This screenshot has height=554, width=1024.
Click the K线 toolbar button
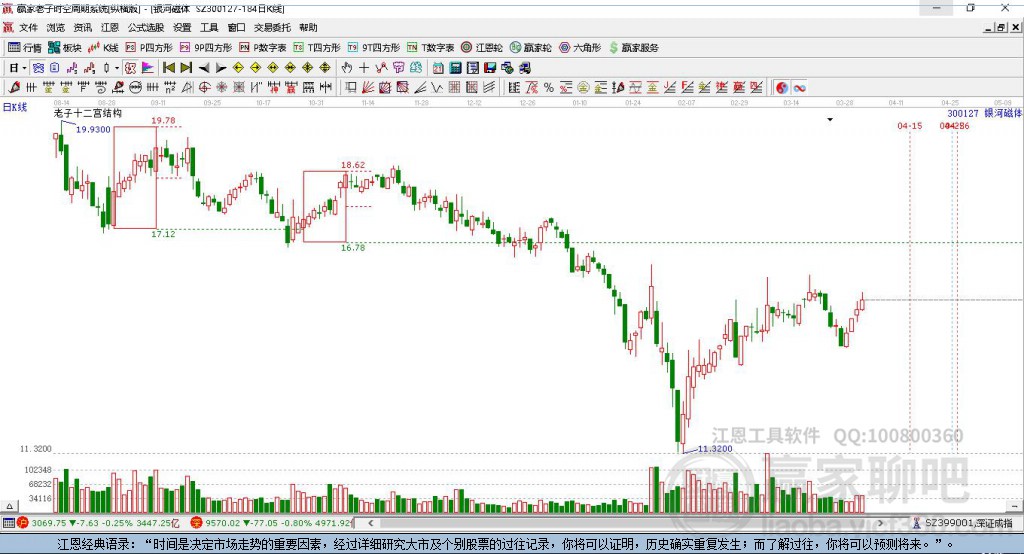(103, 48)
